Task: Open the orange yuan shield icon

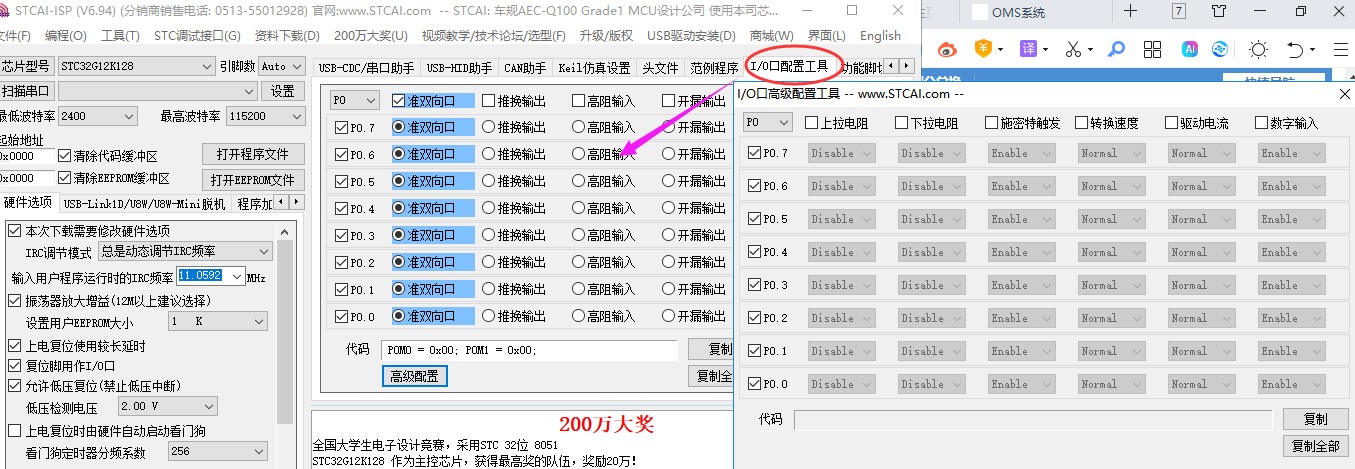Action: (x=985, y=49)
